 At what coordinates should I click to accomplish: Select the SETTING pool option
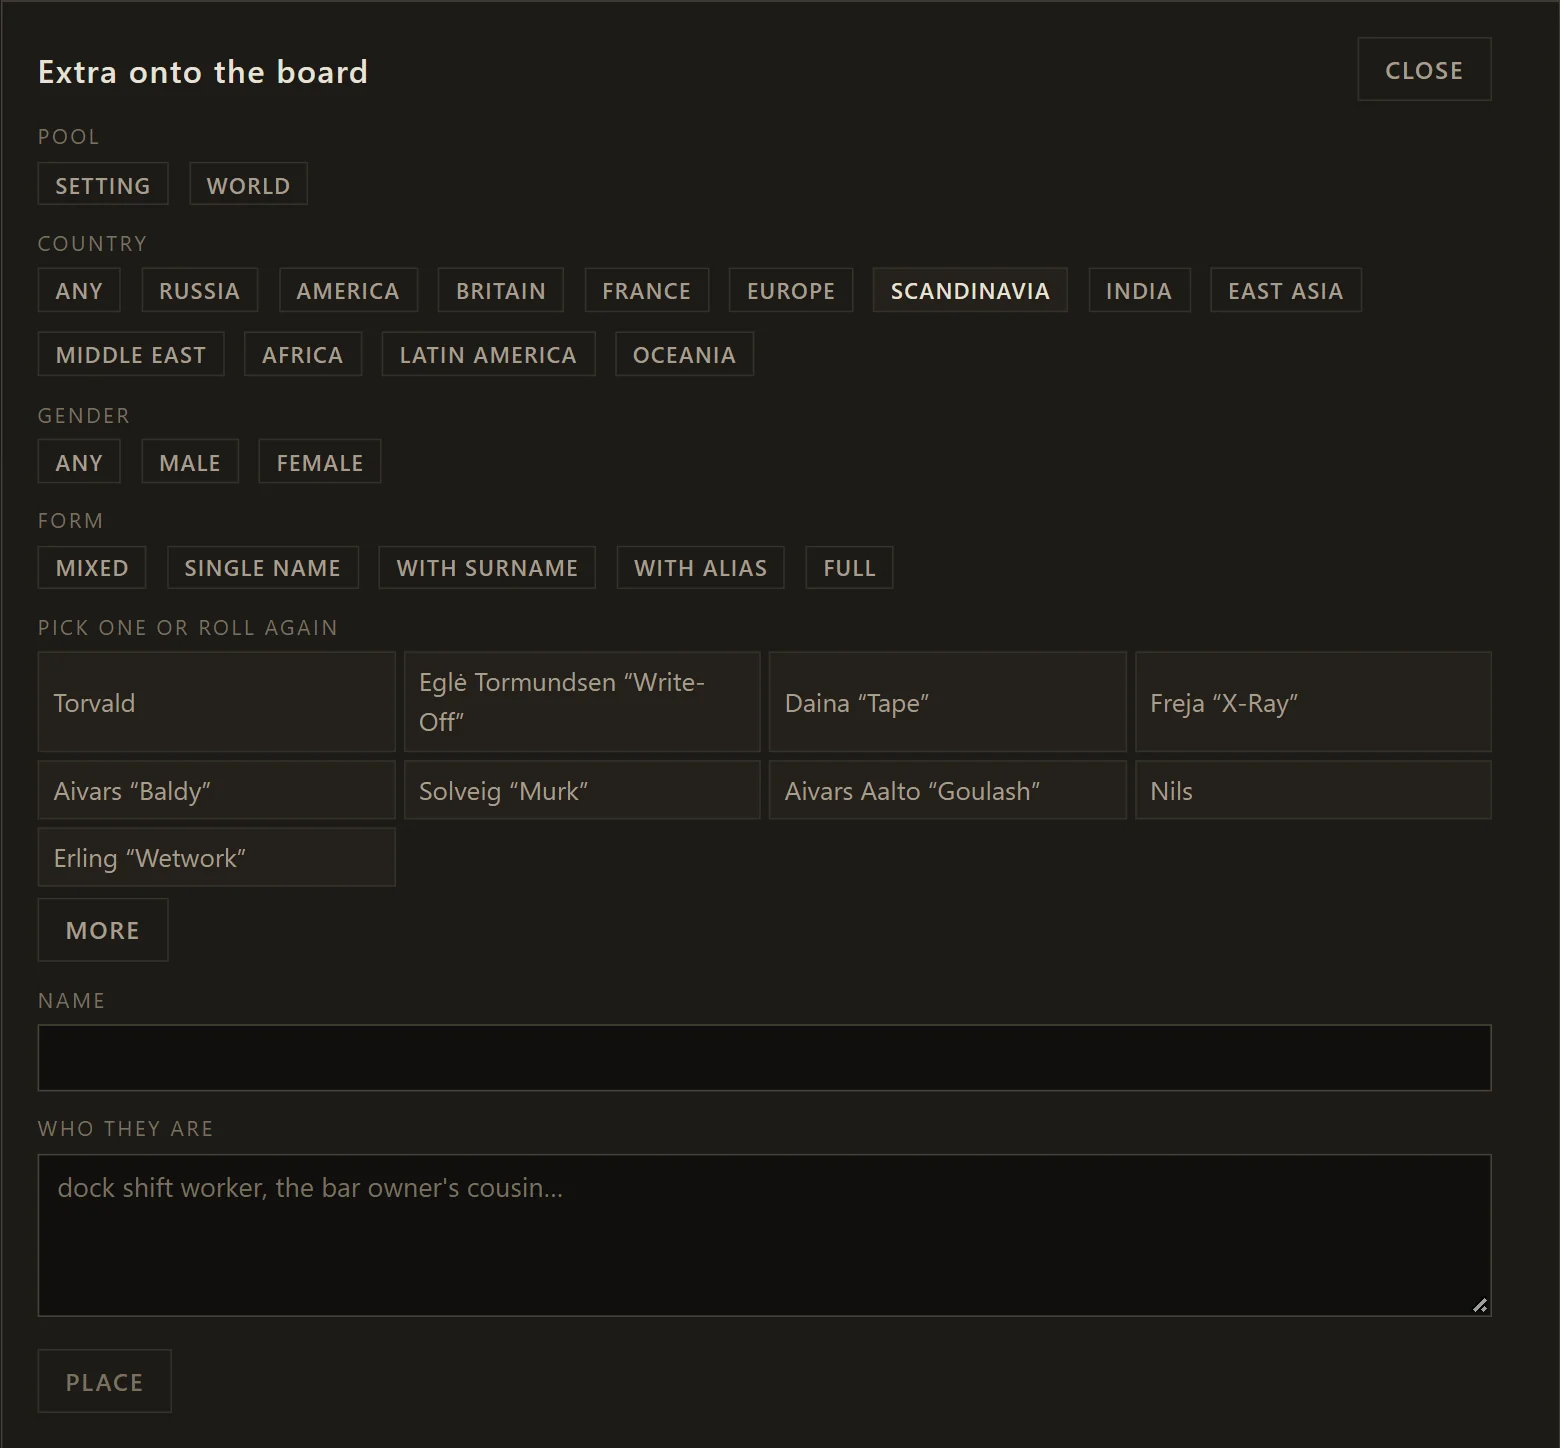[103, 184]
